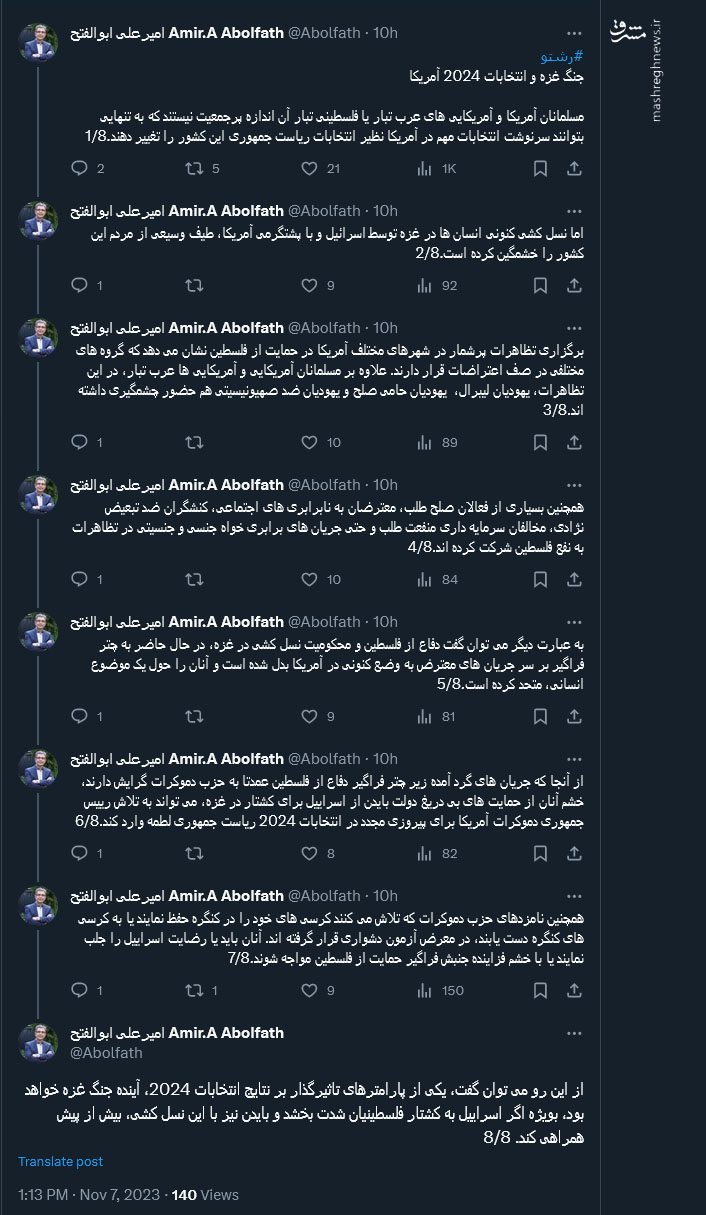Viewport: 706px width, 1215px height.
Task: Share the 5/8 tweet
Action: [574, 716]
